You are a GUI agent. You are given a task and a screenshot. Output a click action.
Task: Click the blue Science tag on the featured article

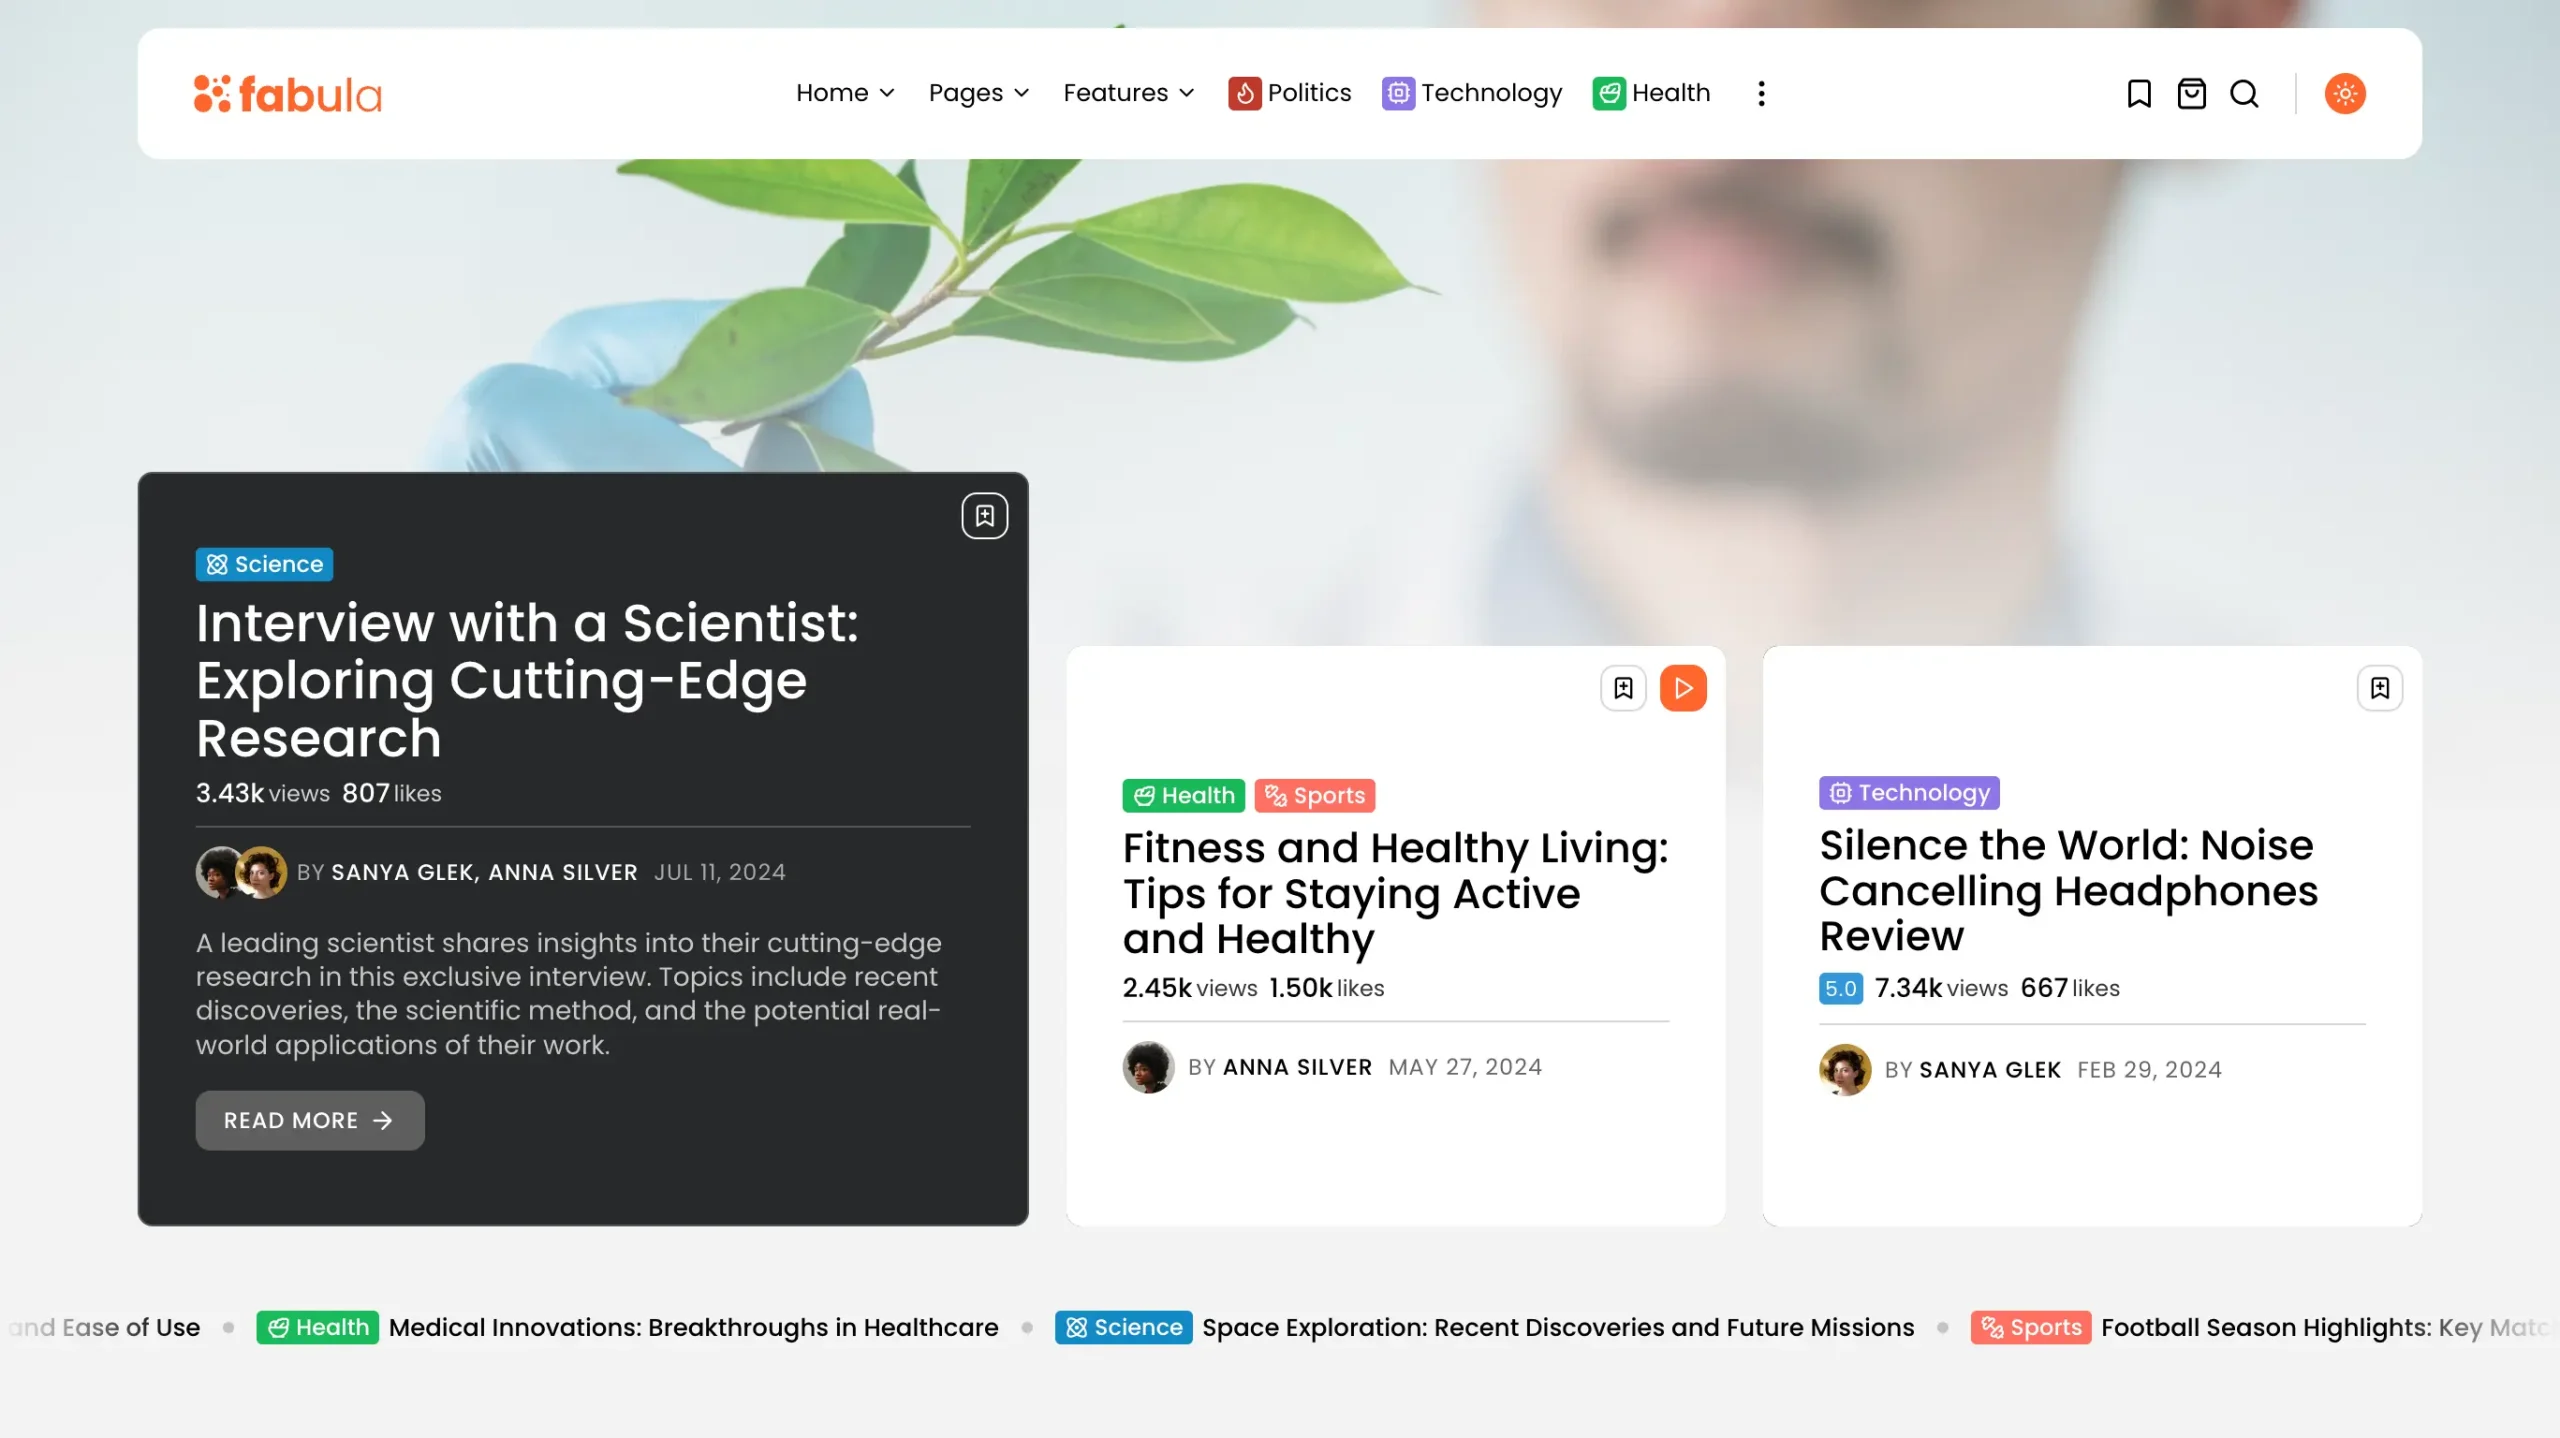point(264,564)
